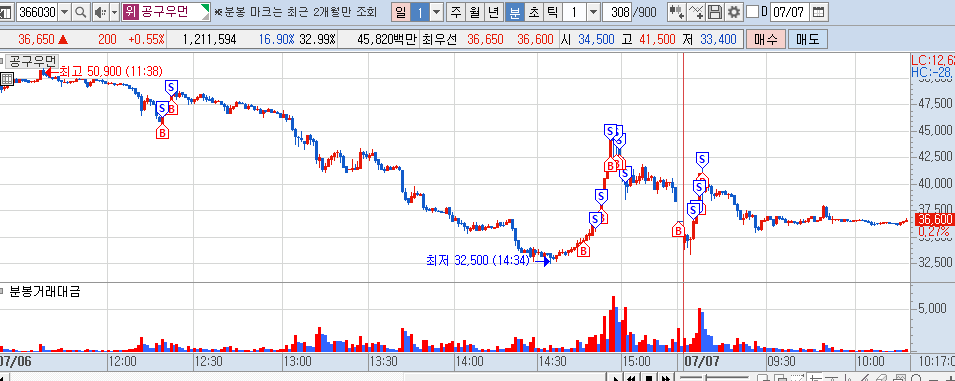
Task: Click the 308 candle count input field
Action: click(618, 12)
